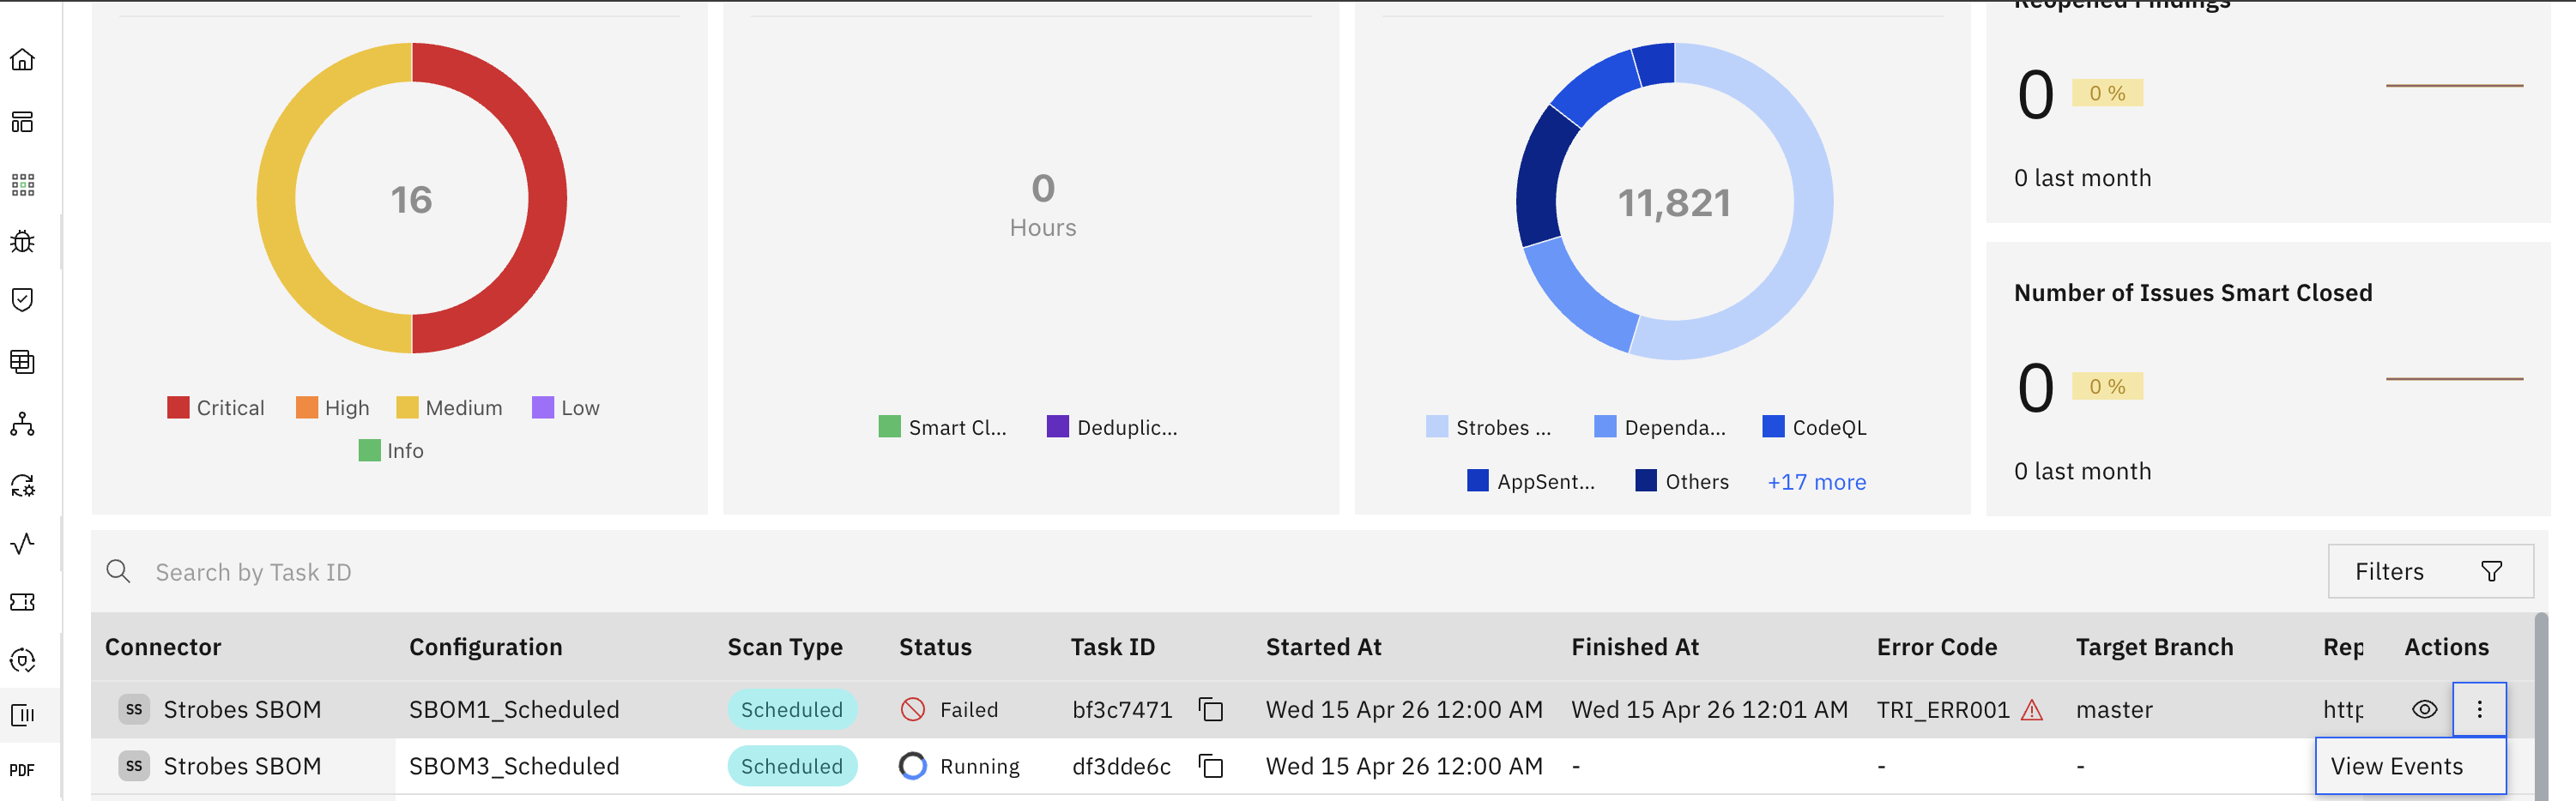Open the bug findings sidebar icon

coord(22,242)
